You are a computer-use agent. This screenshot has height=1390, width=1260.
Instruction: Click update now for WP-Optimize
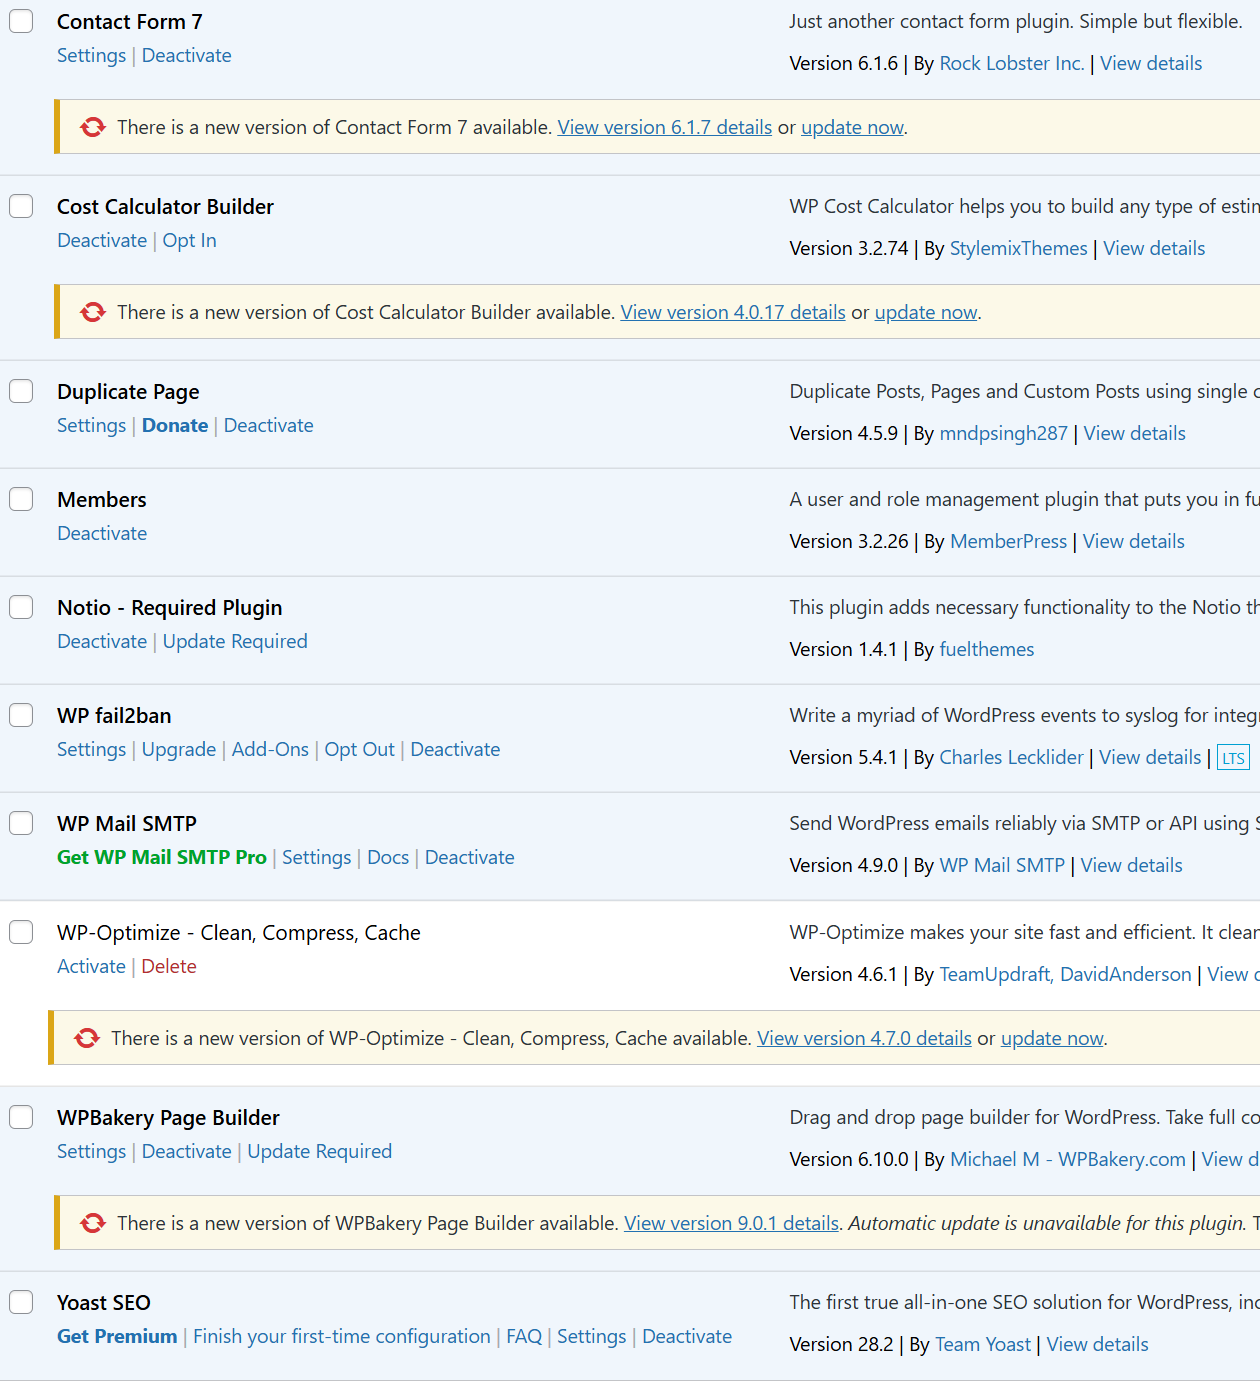click(x=1052, y=1038)
